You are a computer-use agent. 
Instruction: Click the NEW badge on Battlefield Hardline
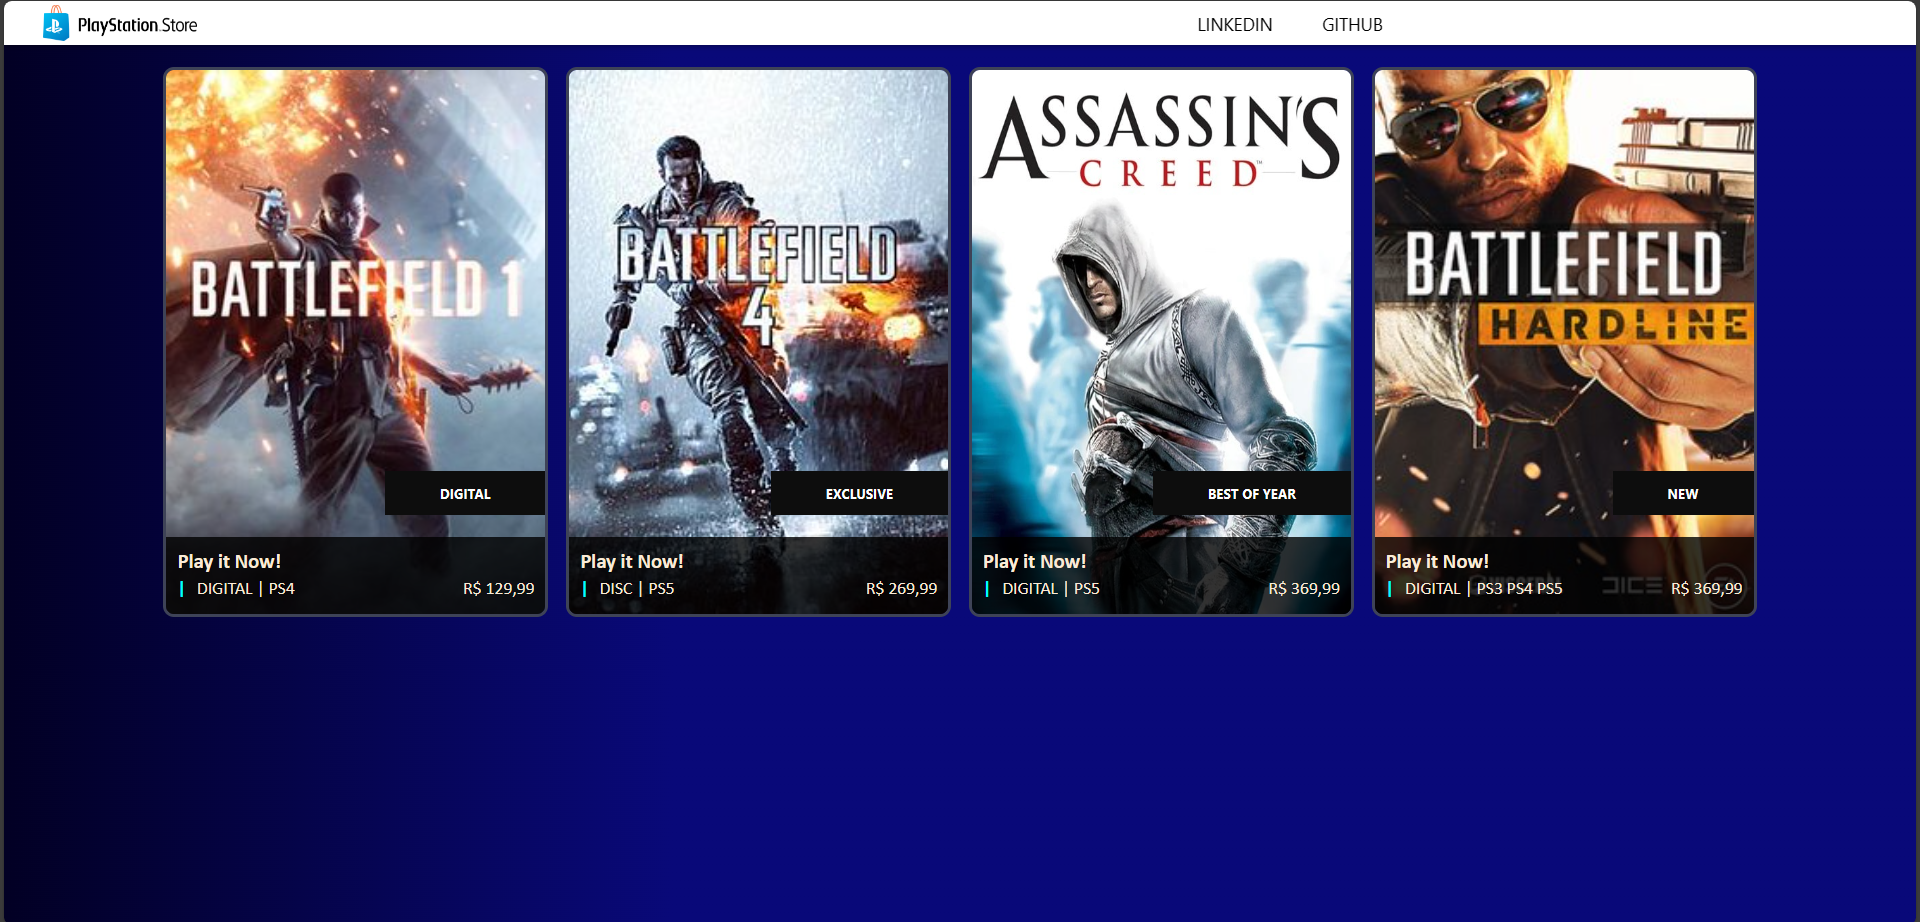click(x=1682, y=493)
